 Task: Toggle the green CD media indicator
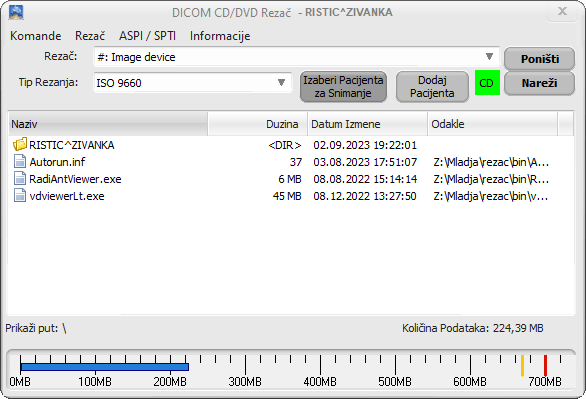(487, 83)
